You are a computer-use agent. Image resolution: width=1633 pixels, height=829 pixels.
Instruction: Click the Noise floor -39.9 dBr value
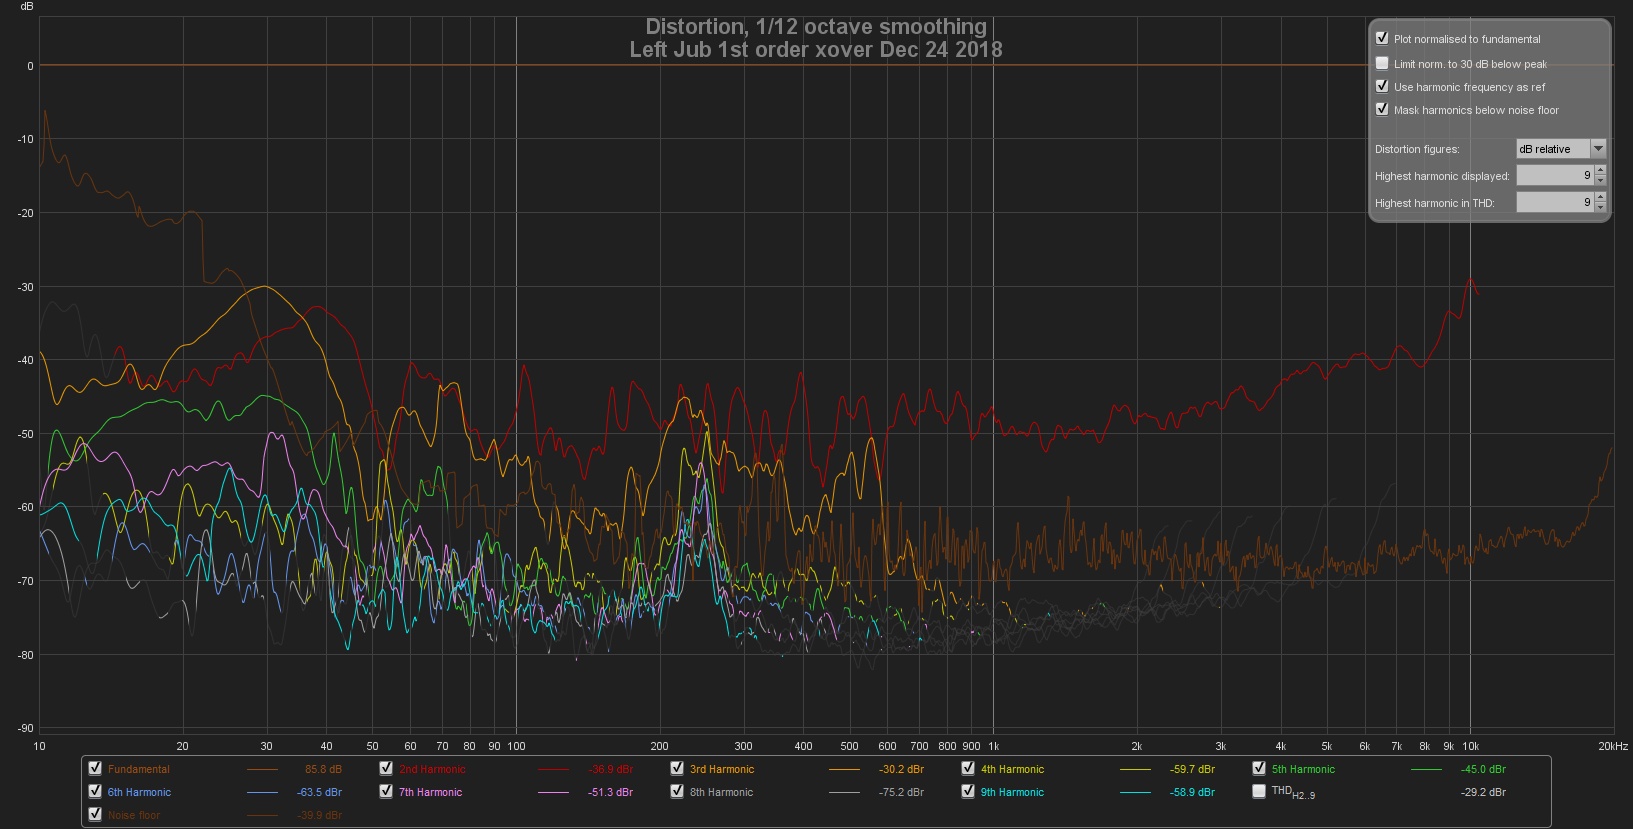319,816
